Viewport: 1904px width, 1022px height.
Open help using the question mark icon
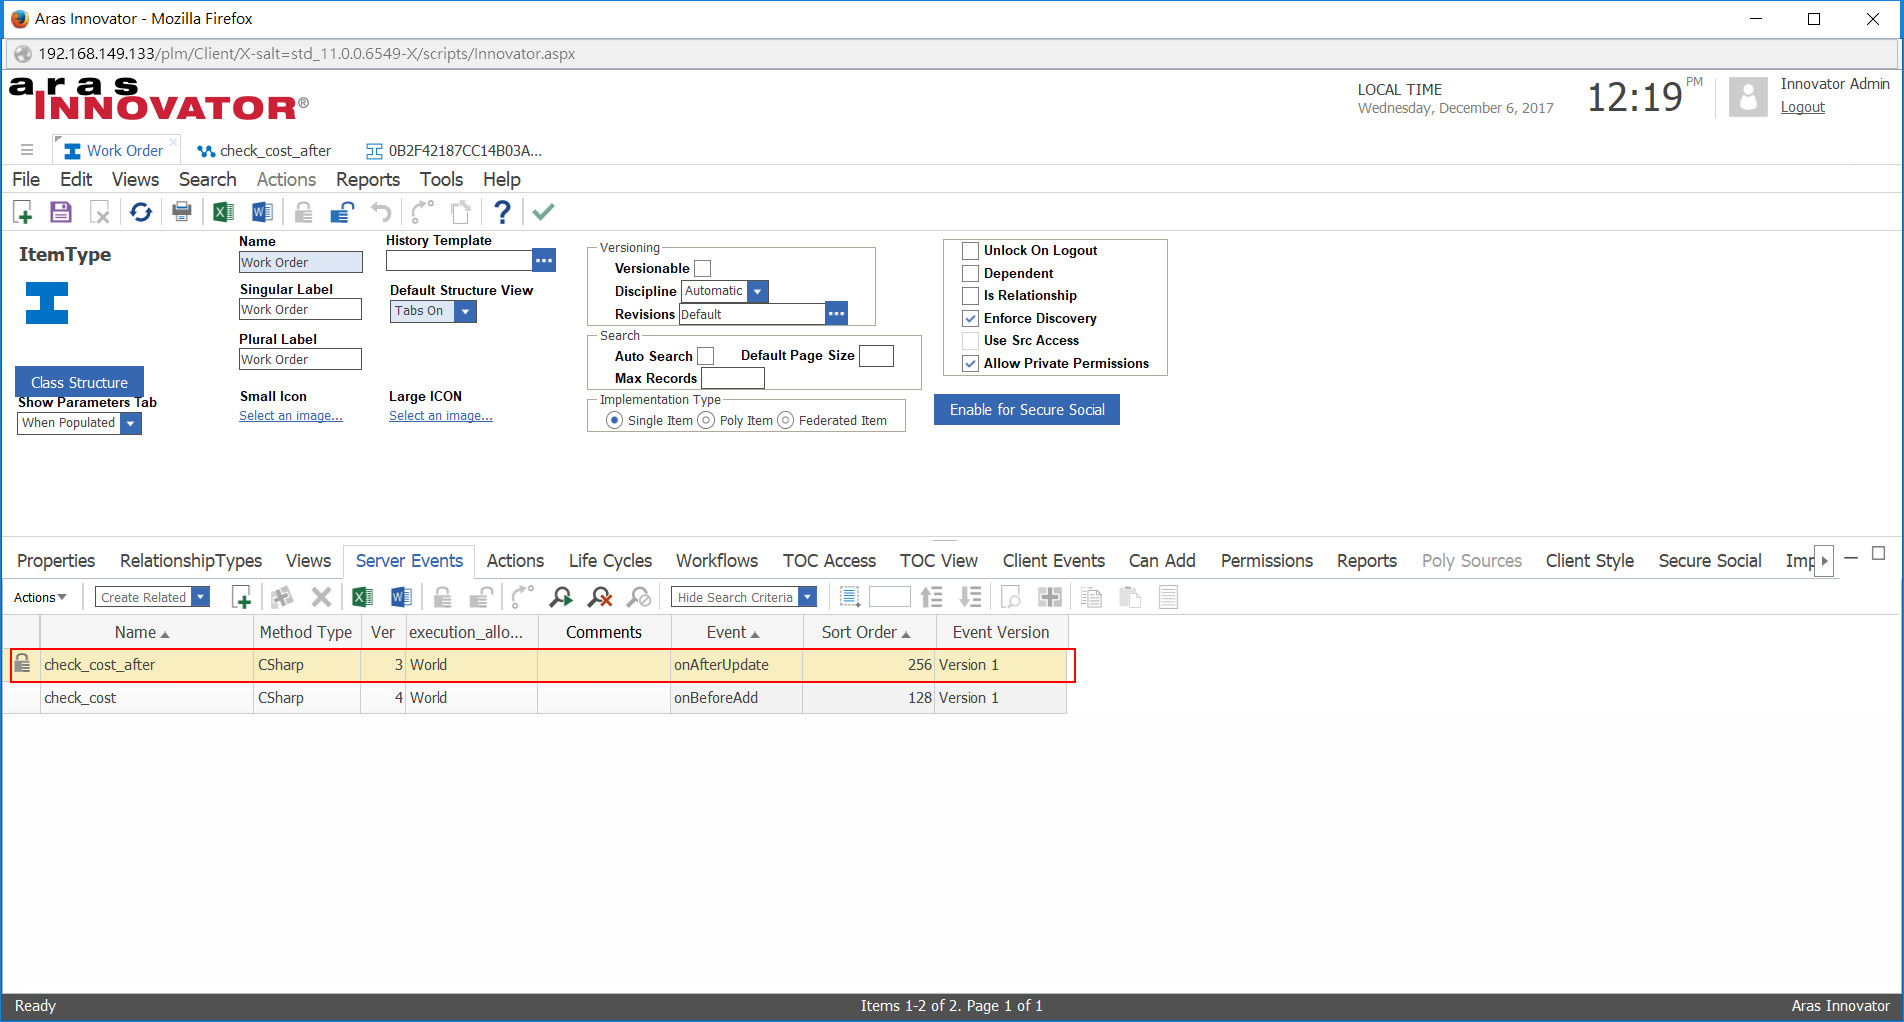click(502, 212)
